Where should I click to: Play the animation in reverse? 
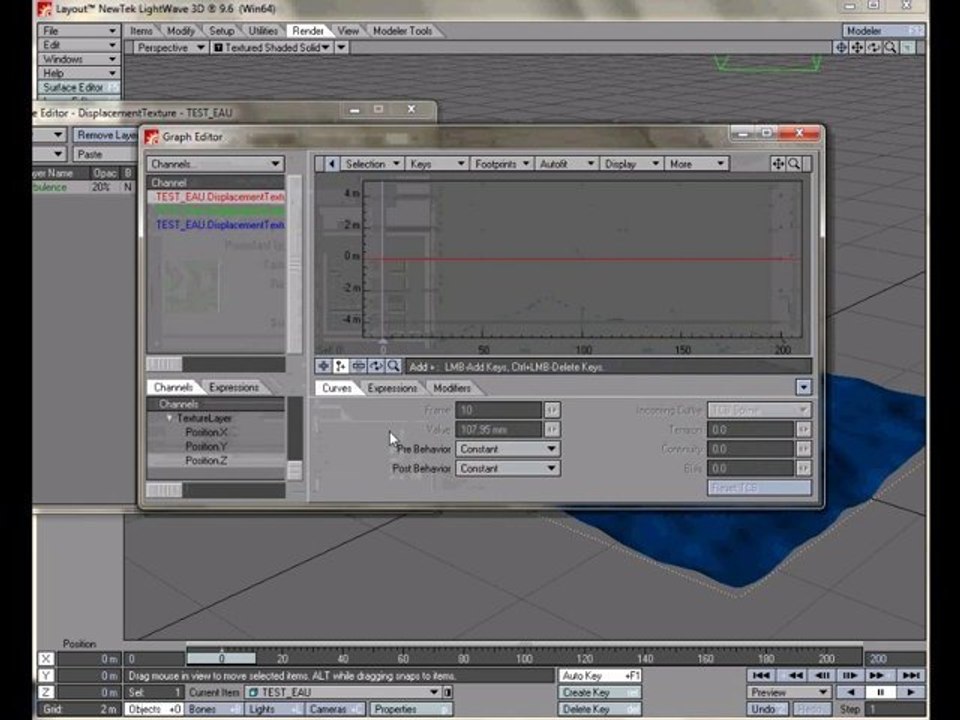[851, 692]
